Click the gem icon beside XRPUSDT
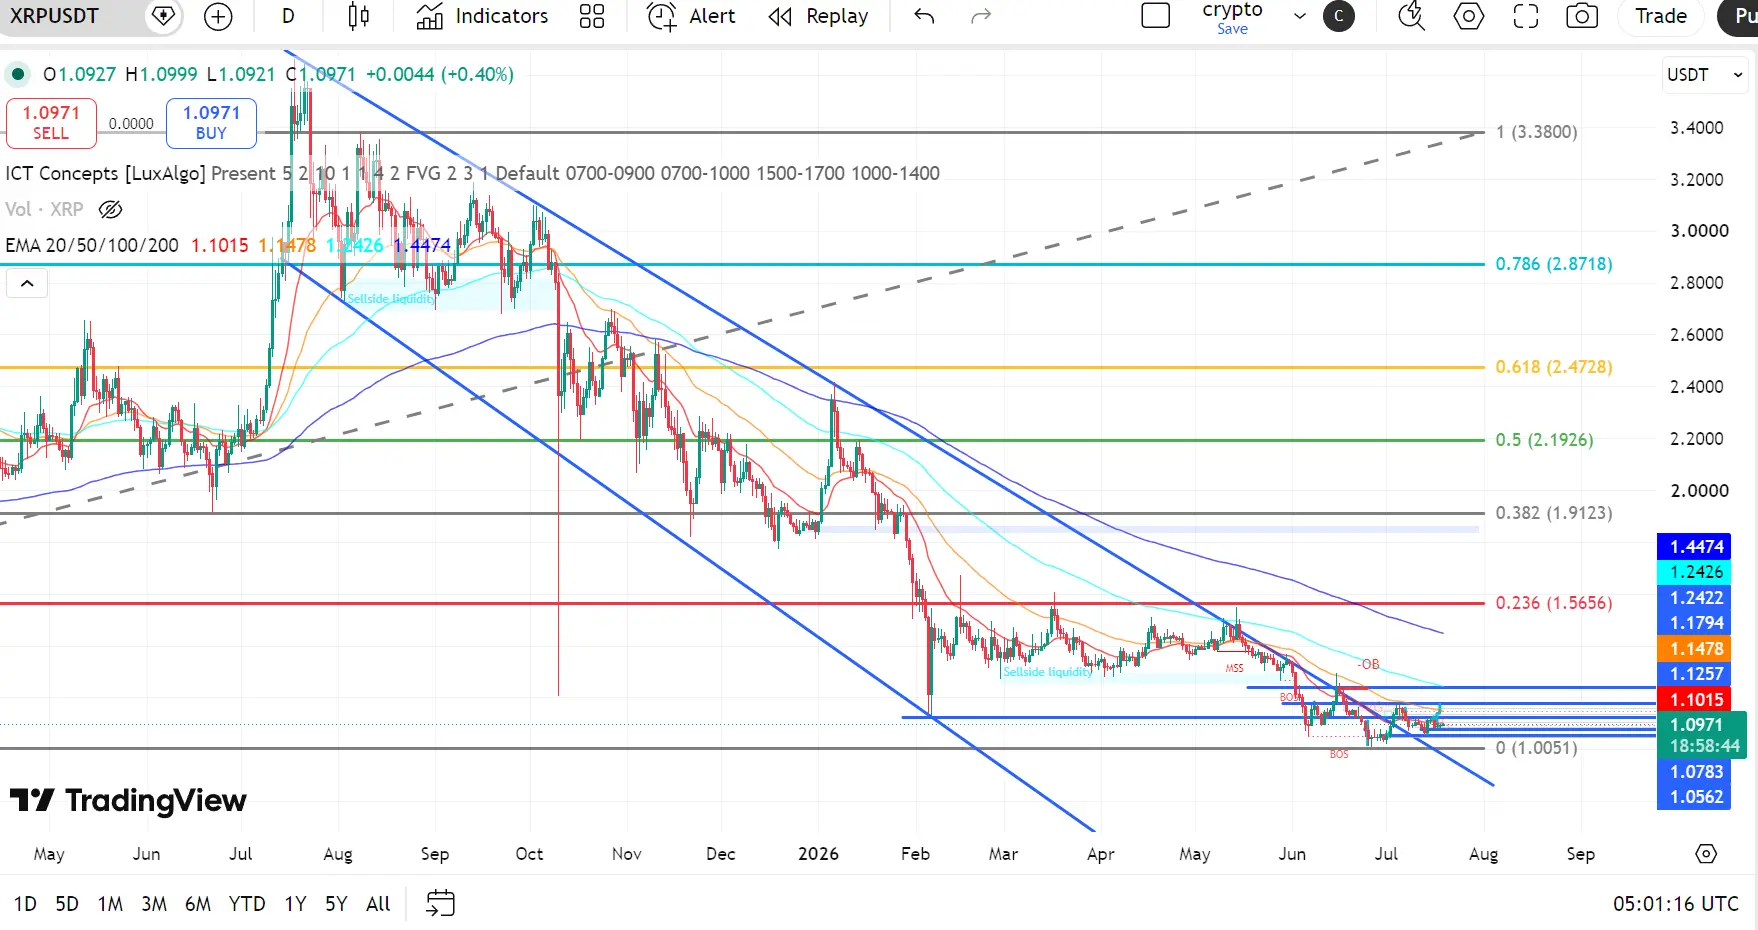Viewport: 1758px width, 930px height. [163, 16]
